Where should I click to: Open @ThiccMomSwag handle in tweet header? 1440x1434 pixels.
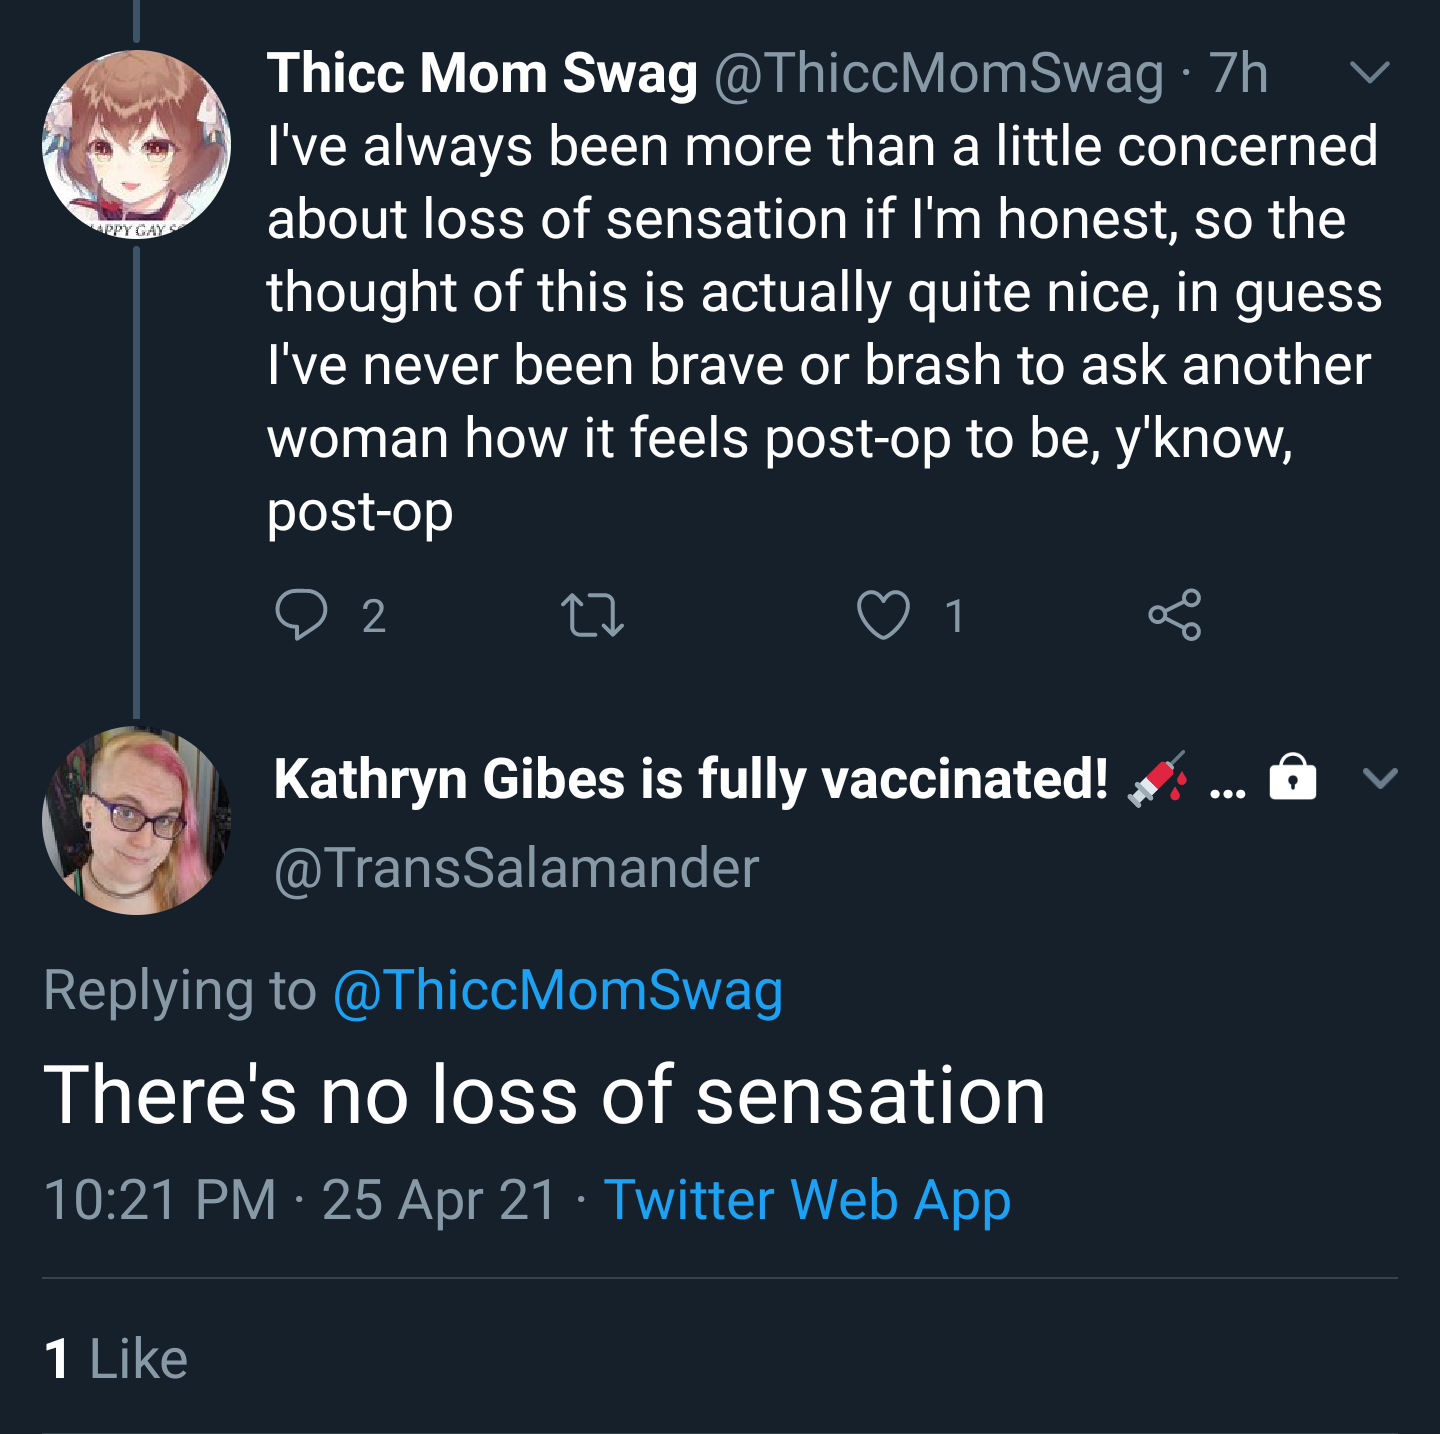pyautogui.click(x=939, y=73)
